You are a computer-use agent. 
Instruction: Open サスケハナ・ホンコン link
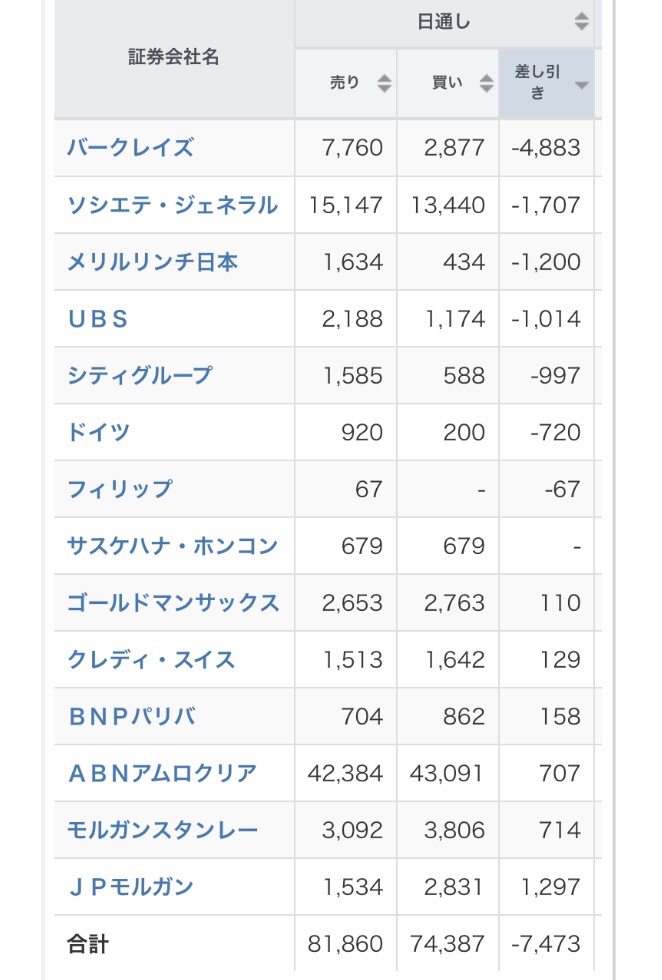172,546
